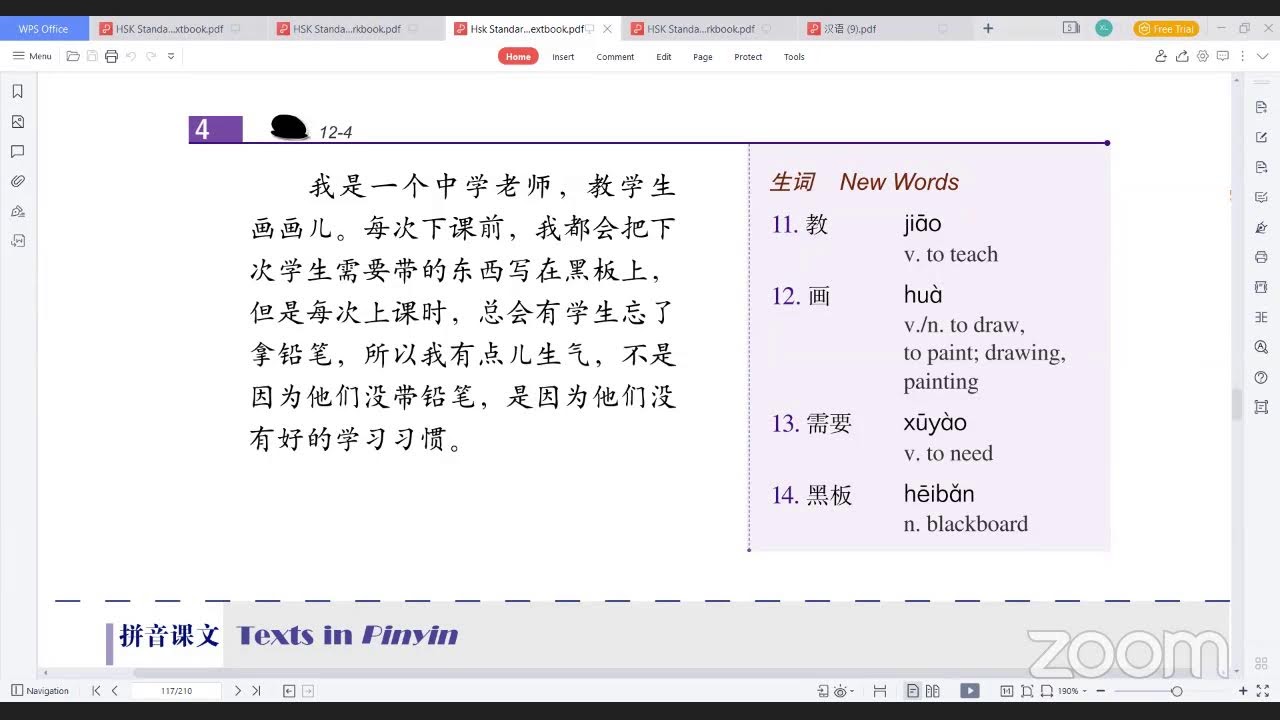Open settings gear icon at top right
Image resolution: width=1280 pixels, height=720 pixels.
(1203, 56)
